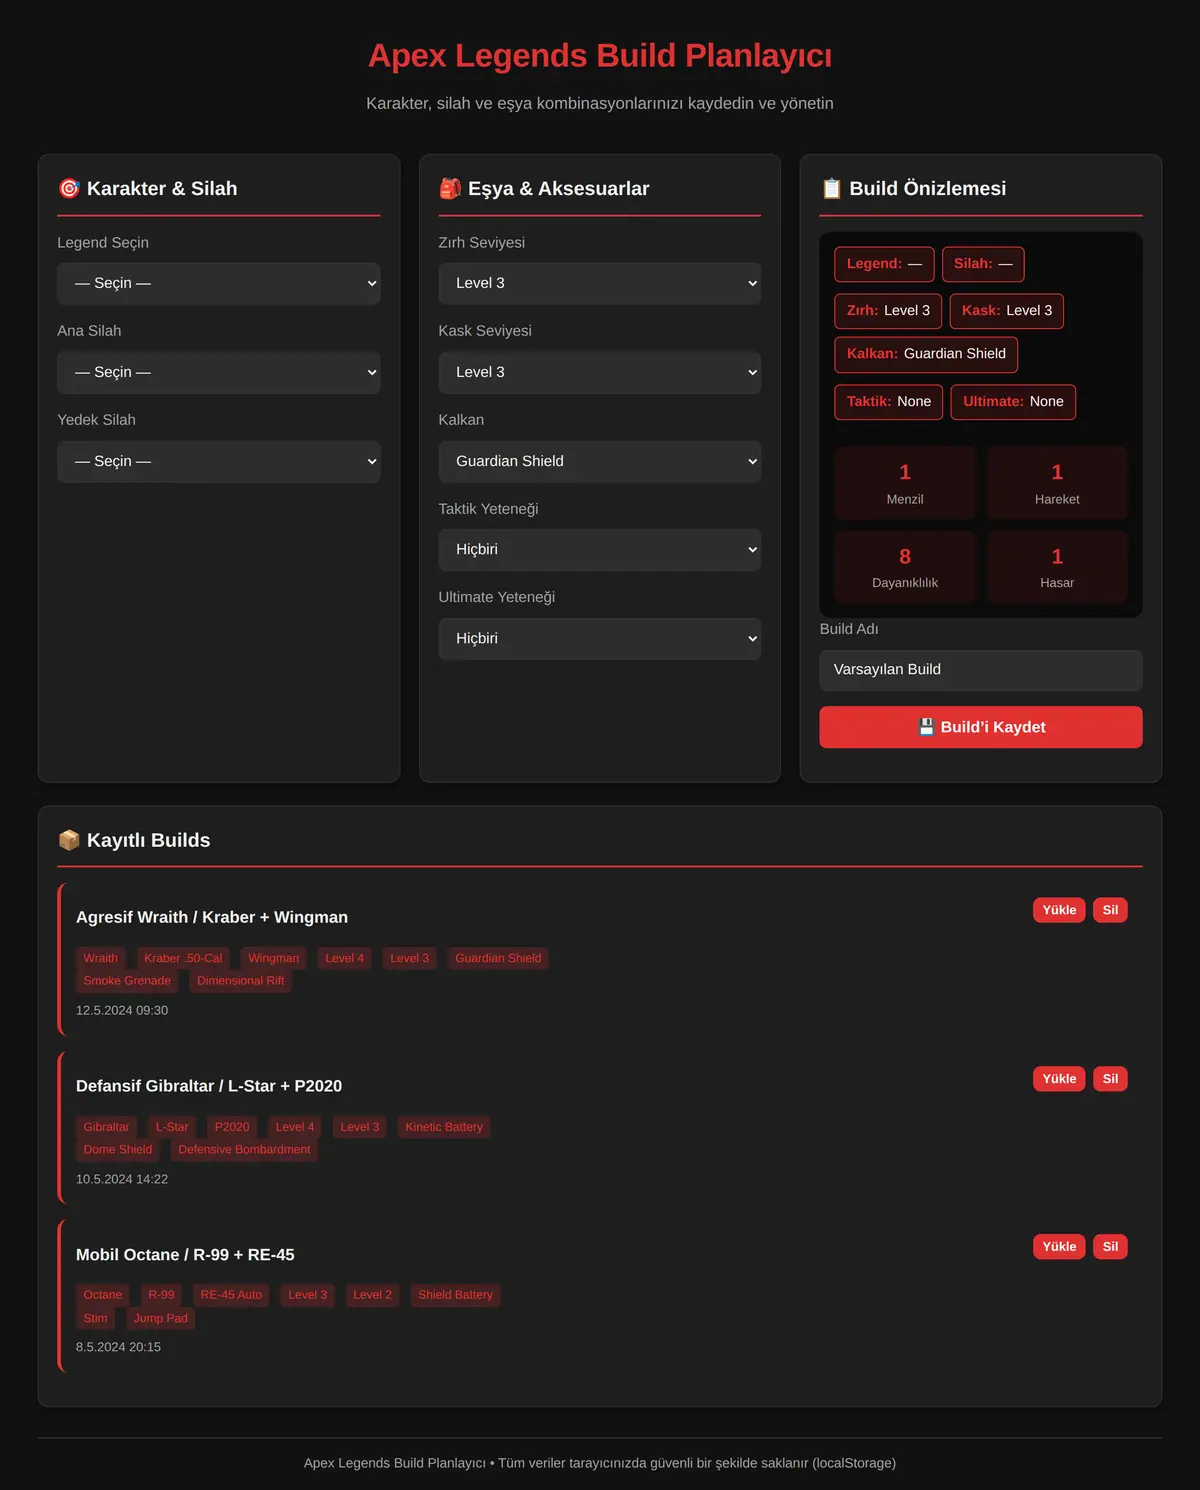The width and height of the screenshot is (1200, 1490).
Task: Open the Taktik Yeteneği dropdown
Action: (600, 550)
